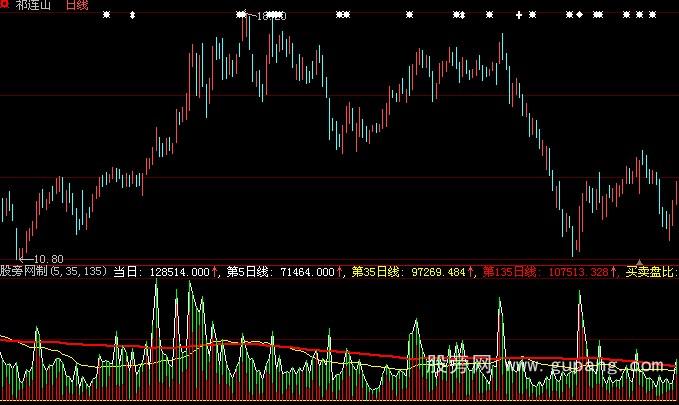Select the 日线 period label

click(x=76, y=6)
